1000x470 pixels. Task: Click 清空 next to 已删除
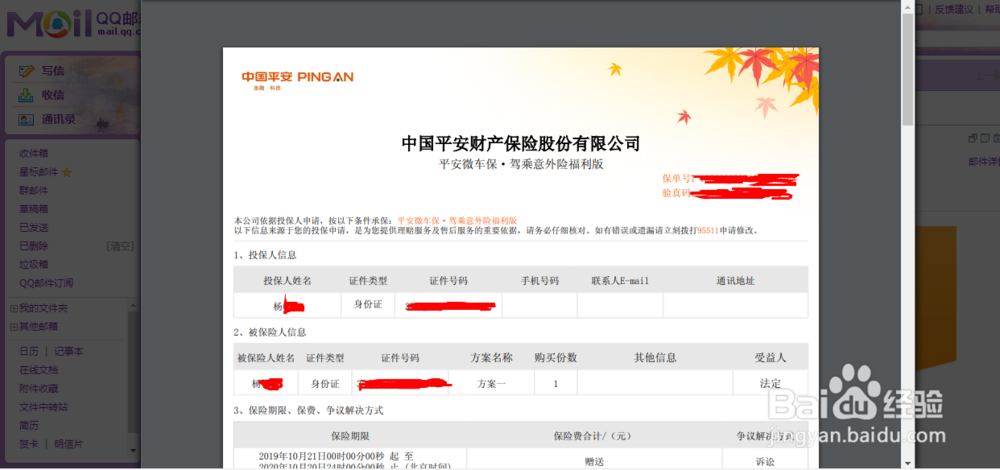pos(120,246)
